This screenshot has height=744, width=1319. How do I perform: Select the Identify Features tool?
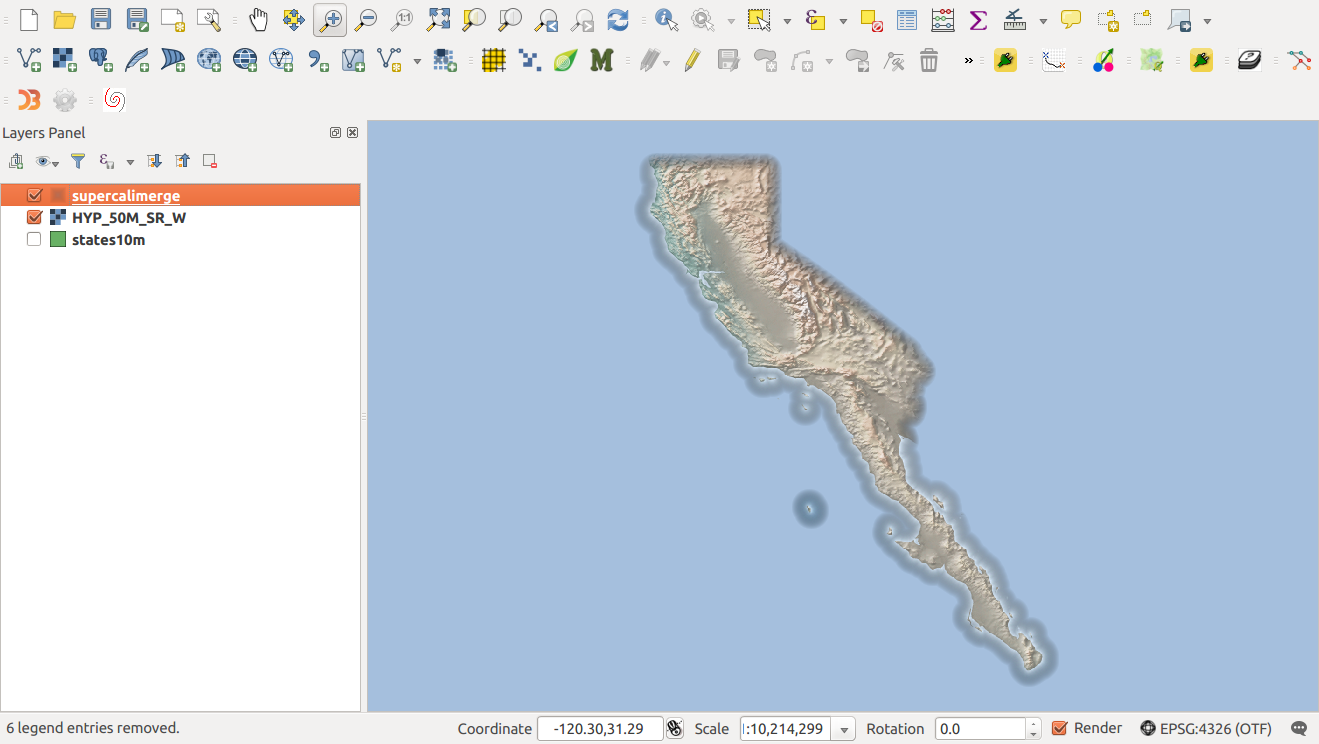(666, 19)
